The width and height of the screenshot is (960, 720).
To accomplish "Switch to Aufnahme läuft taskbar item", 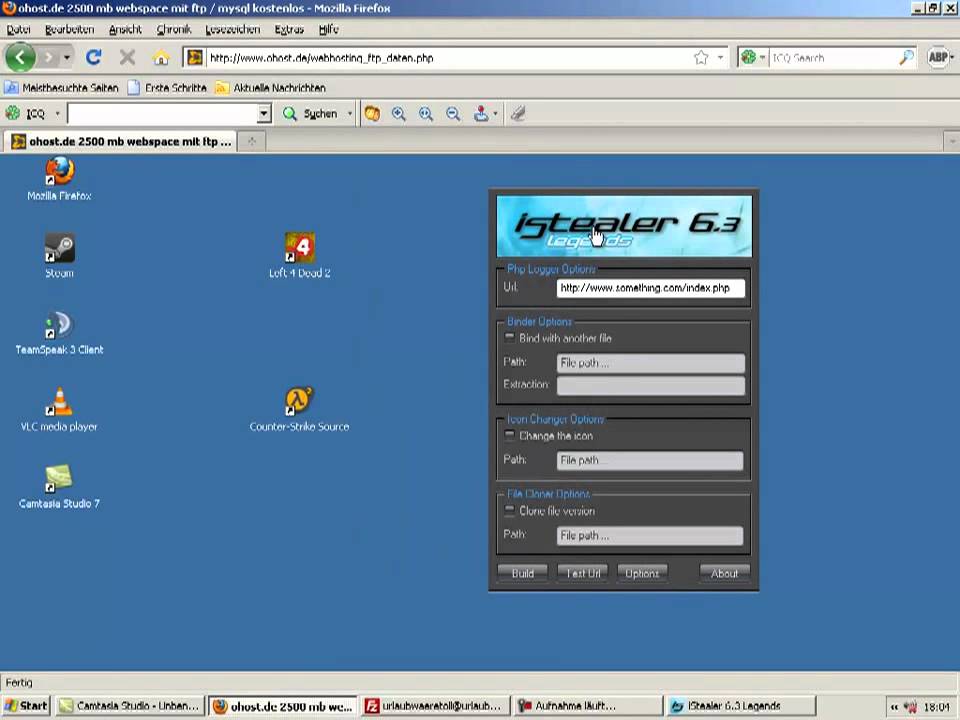I will pyautogui.click(x=587, y=706).
